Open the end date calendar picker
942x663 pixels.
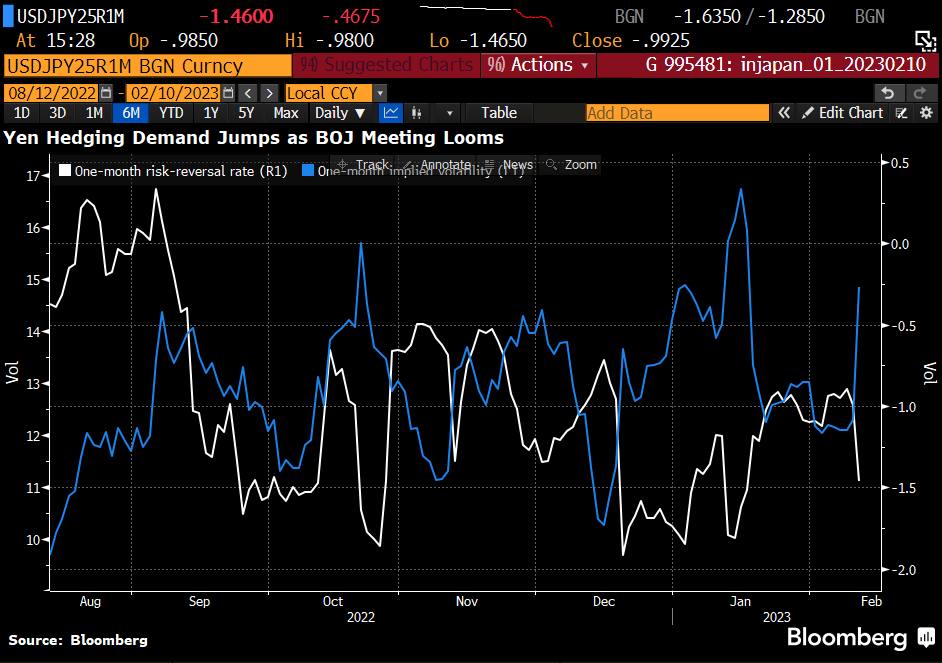pos(228,93)
